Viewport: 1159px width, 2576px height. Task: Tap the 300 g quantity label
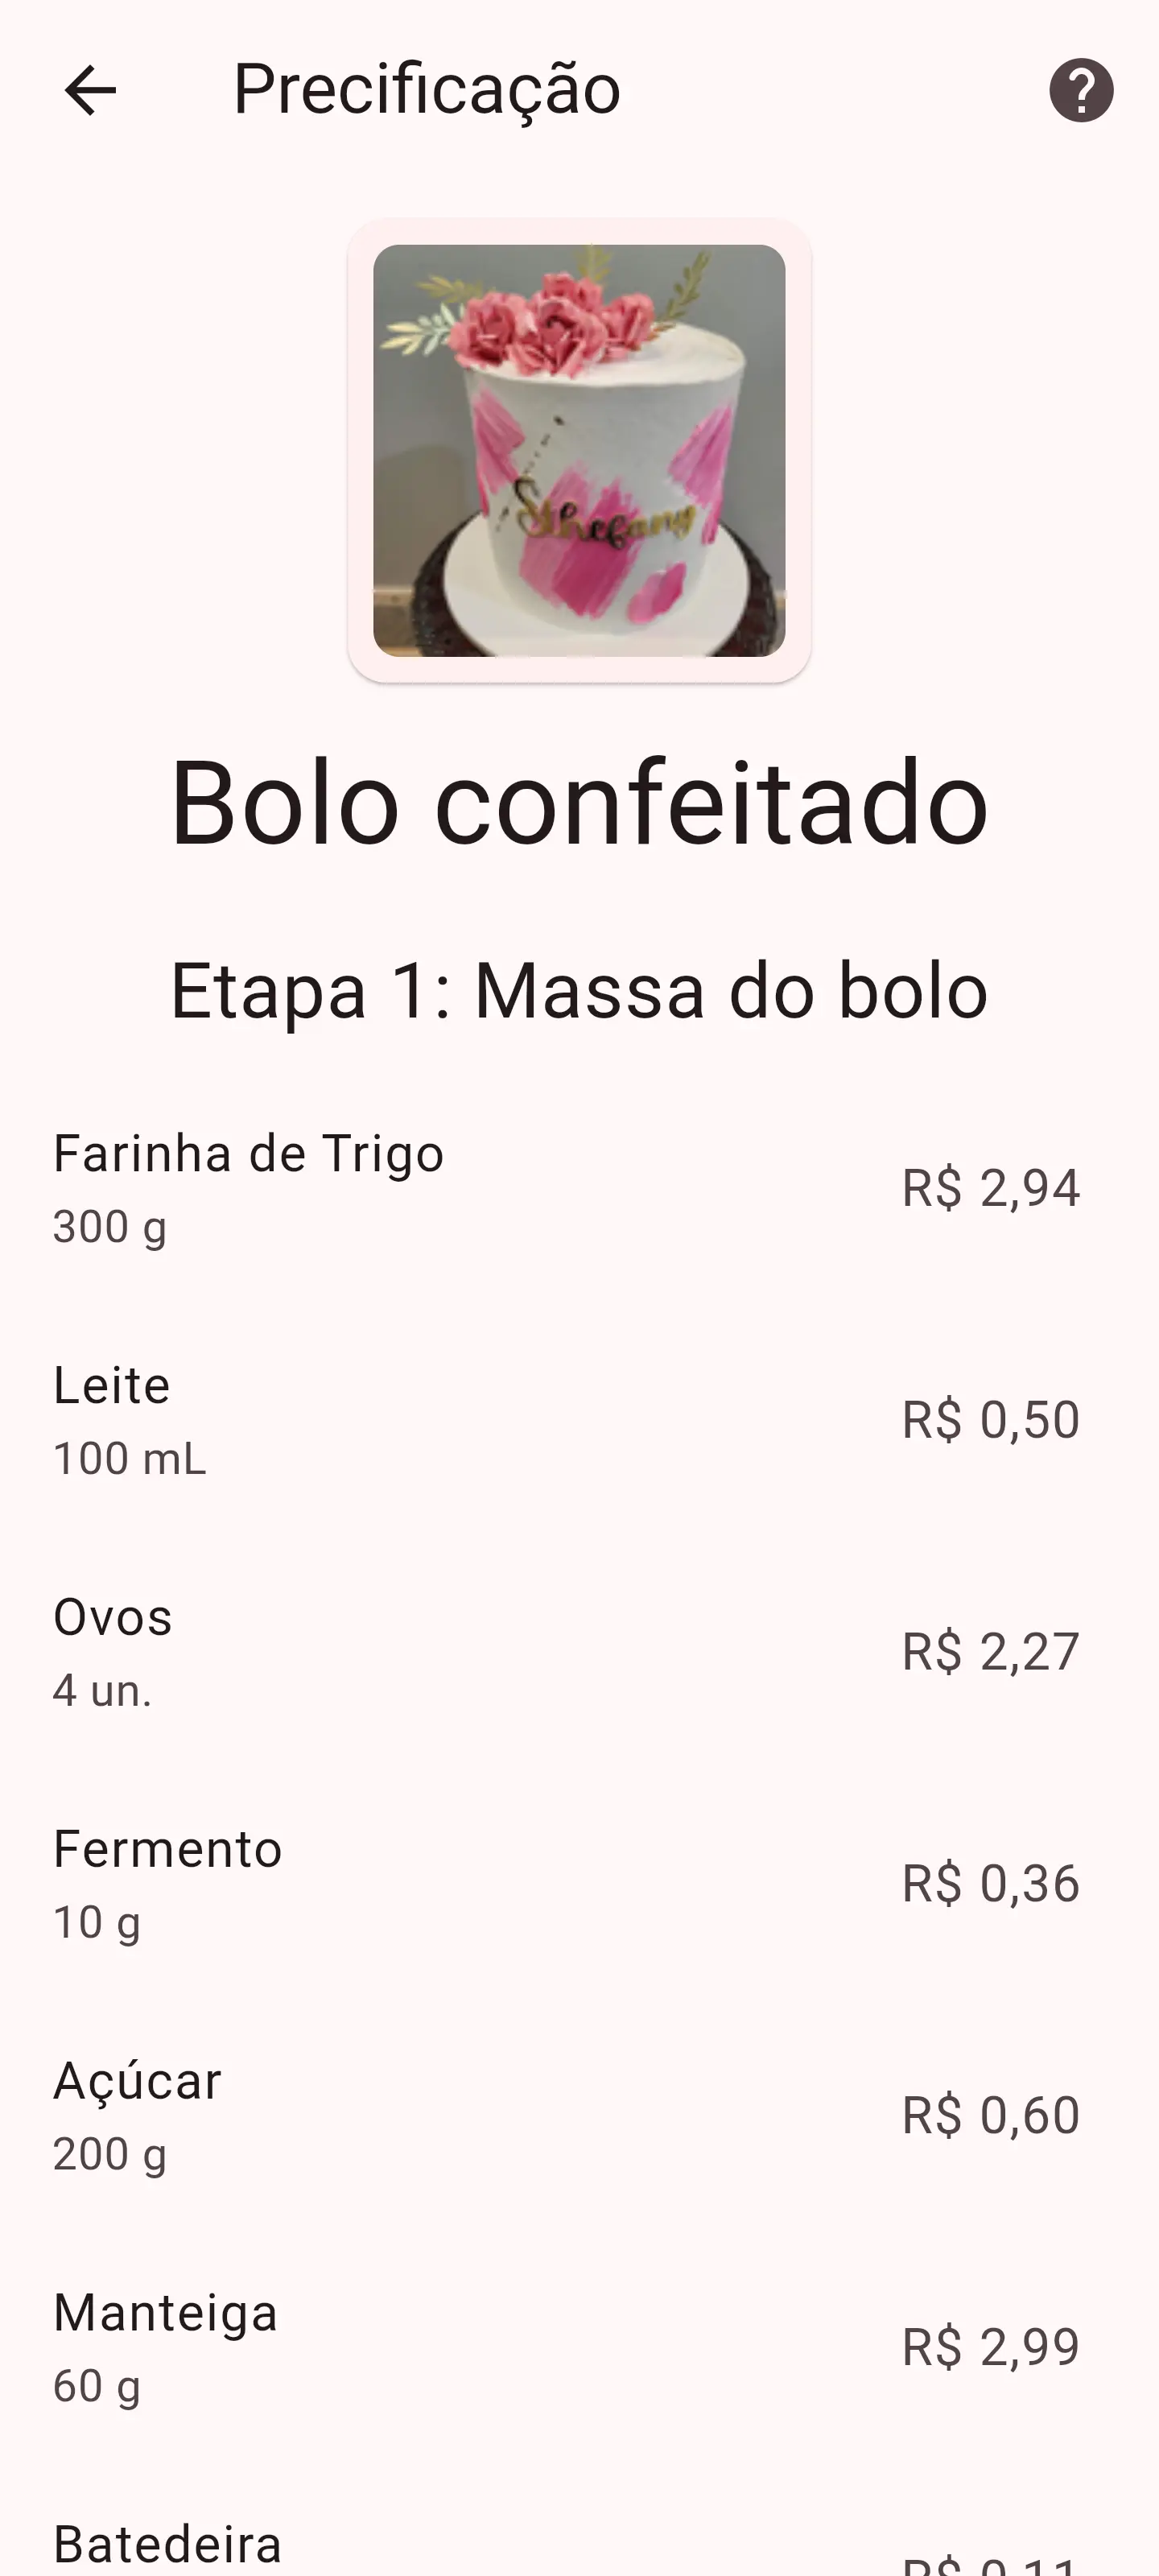tap(110, 1227)
